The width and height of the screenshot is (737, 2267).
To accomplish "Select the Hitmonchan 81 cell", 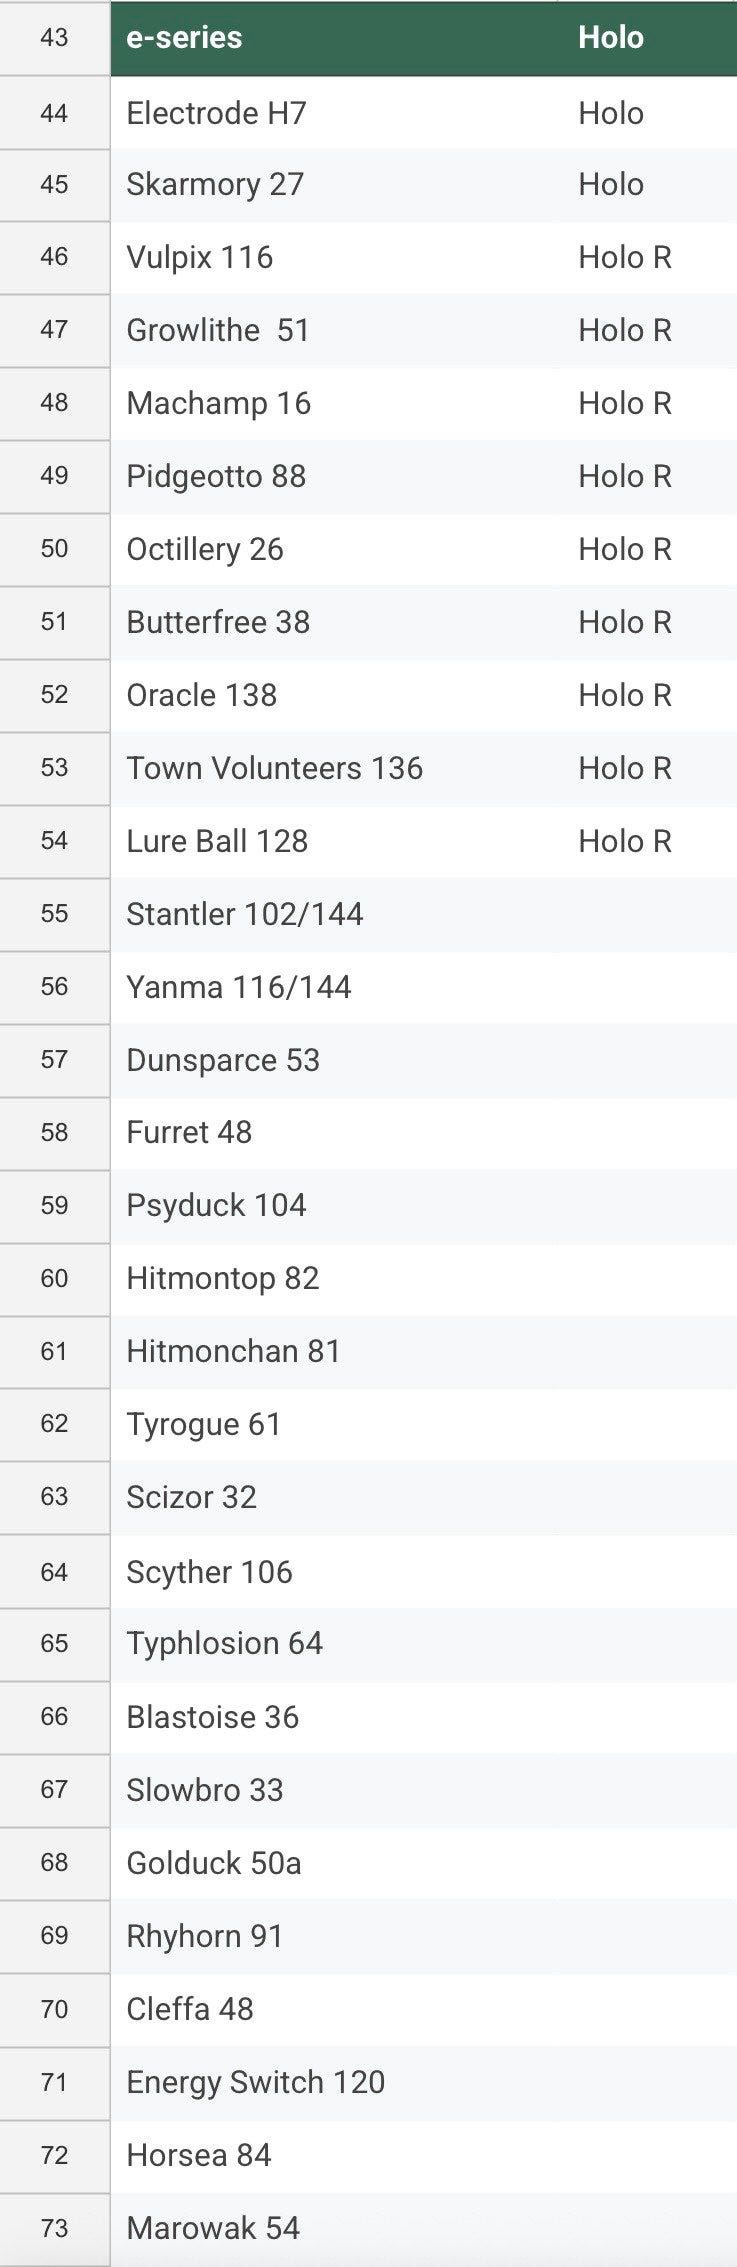I will pyautogui.click(x=338, y=1352).
